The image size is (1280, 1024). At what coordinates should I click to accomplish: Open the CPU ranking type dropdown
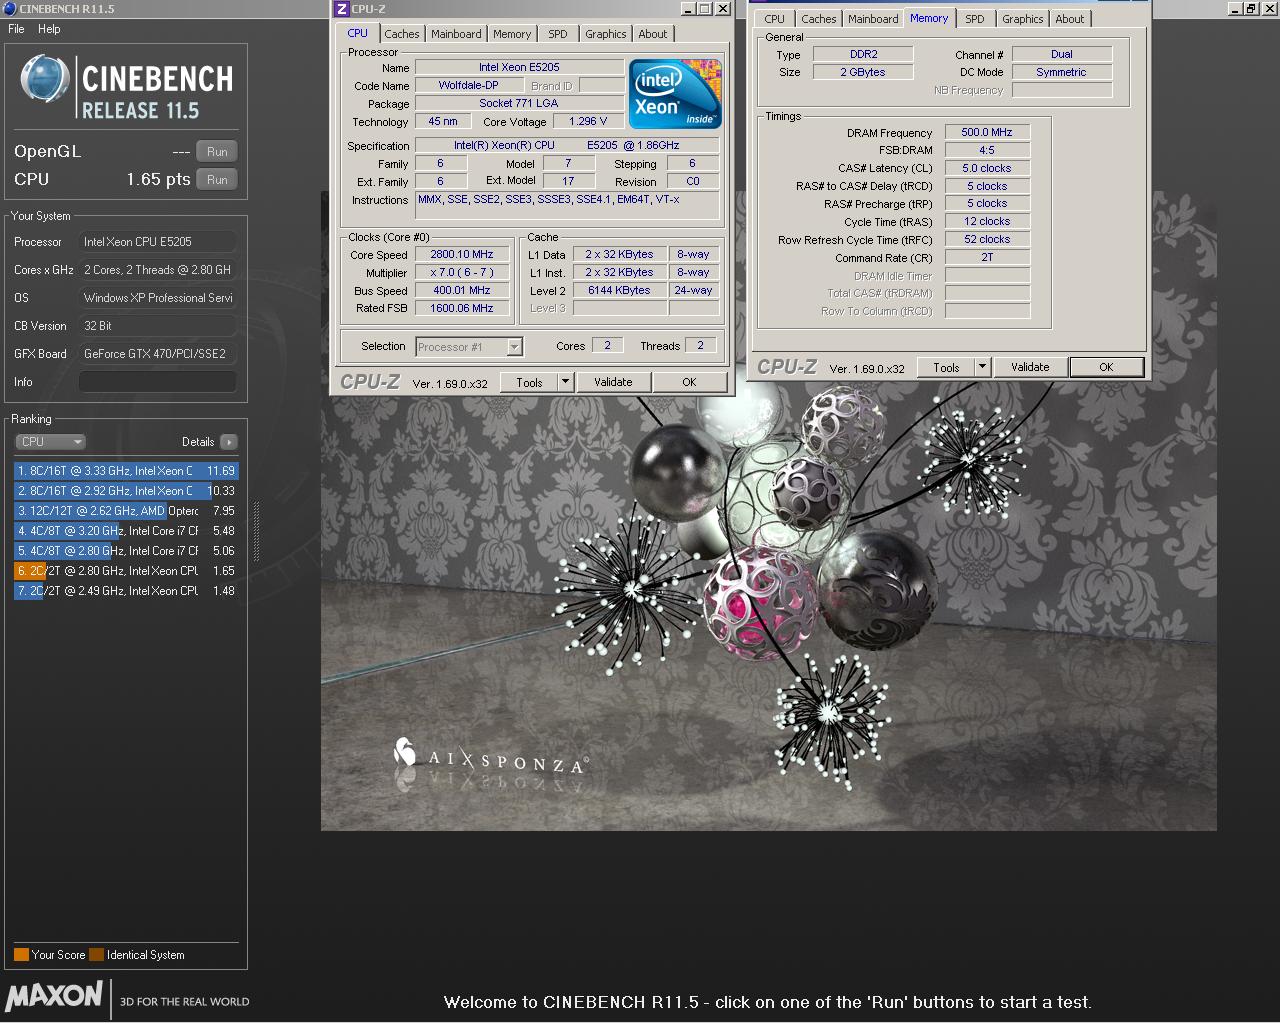click(50, 442)
